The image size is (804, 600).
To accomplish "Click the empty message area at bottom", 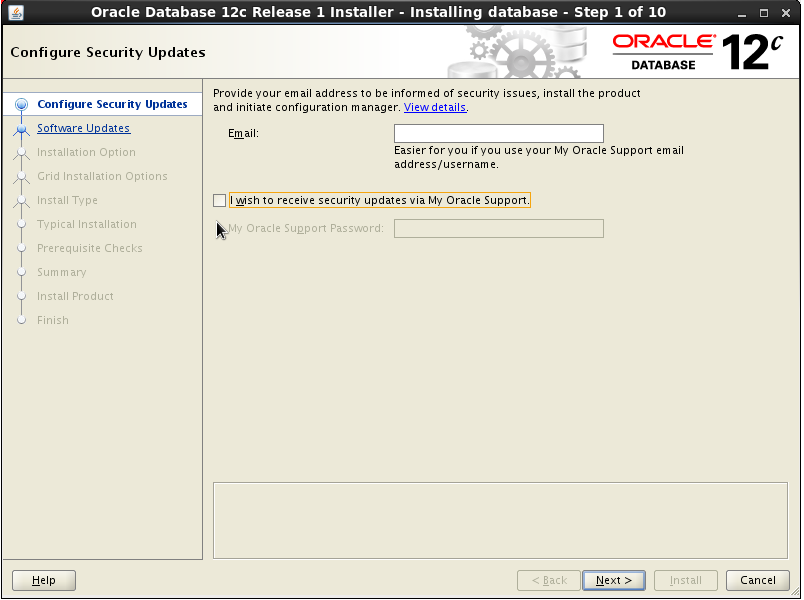I will (x=500, y=520).
